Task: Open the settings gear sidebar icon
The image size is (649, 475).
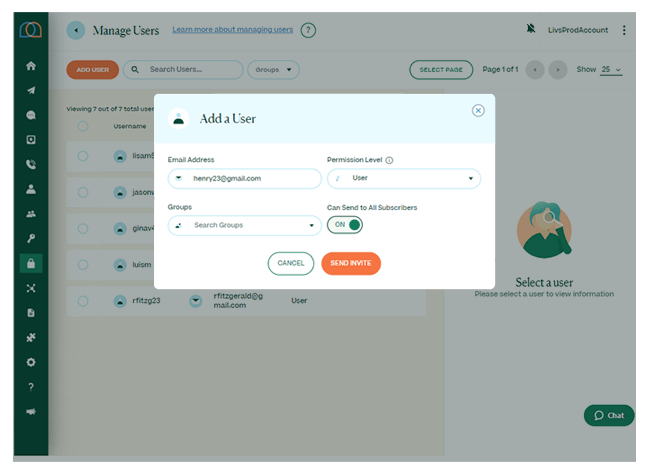Action: point(31,362)
